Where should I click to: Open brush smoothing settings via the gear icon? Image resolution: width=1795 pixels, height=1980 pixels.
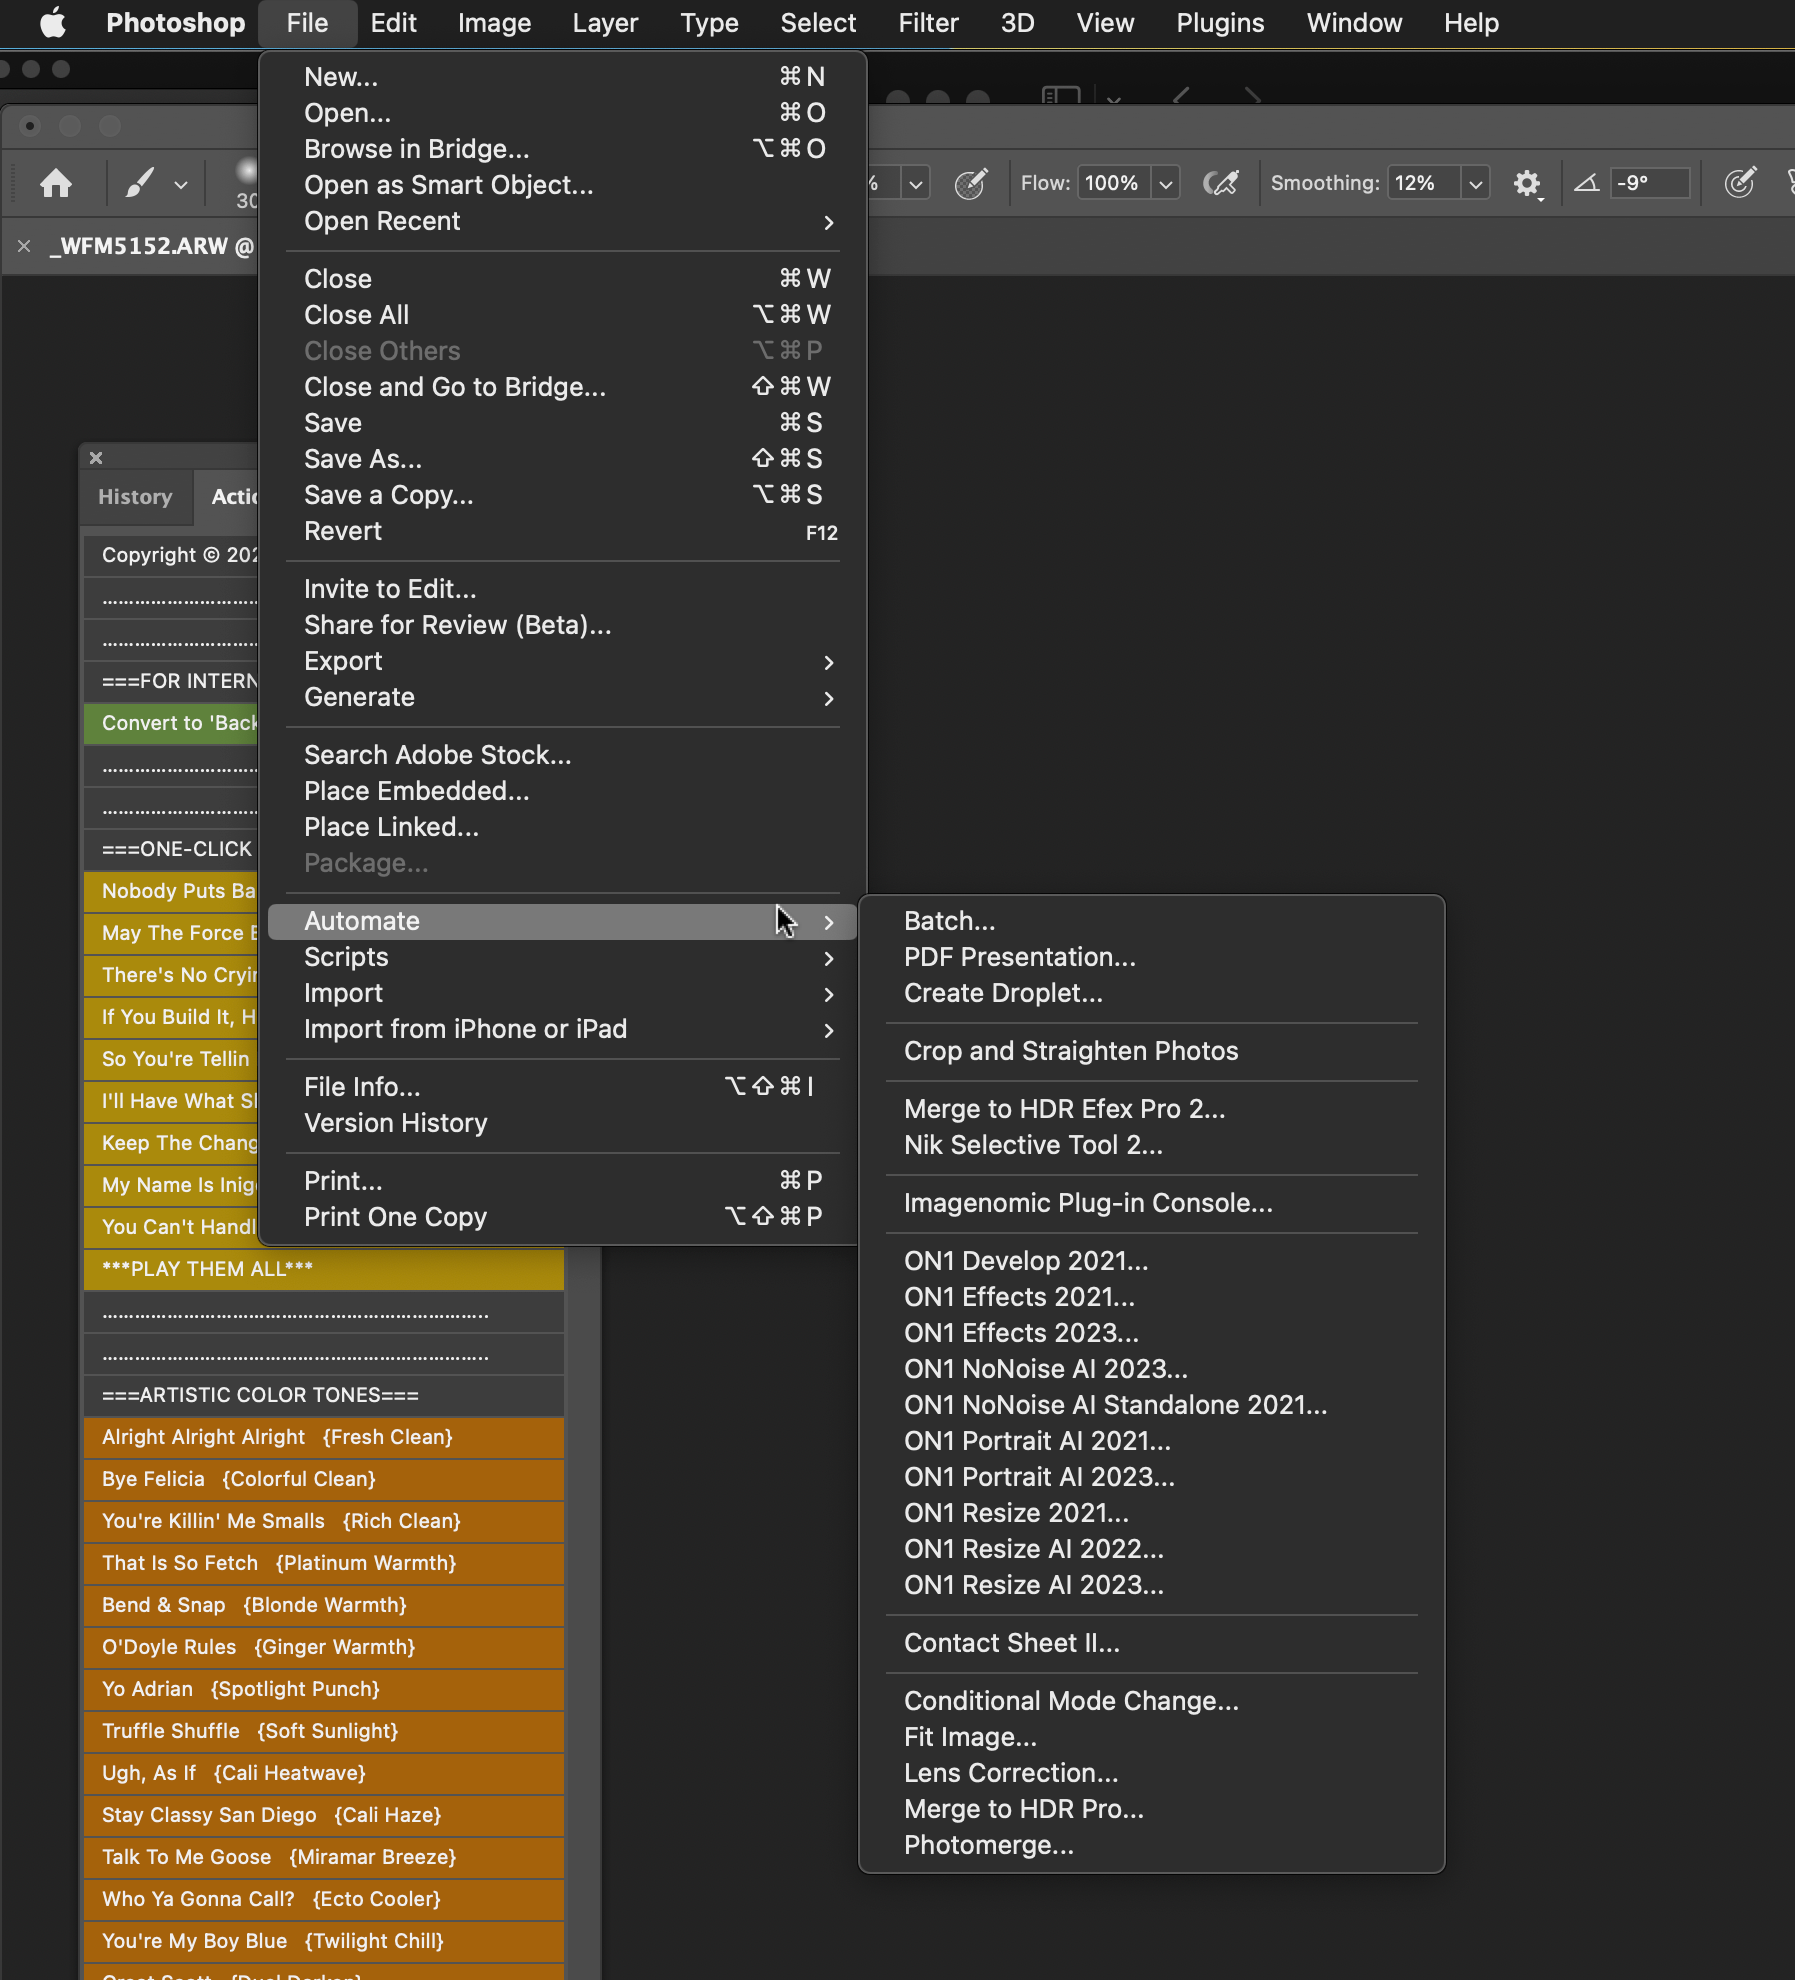click(1527, 183)
